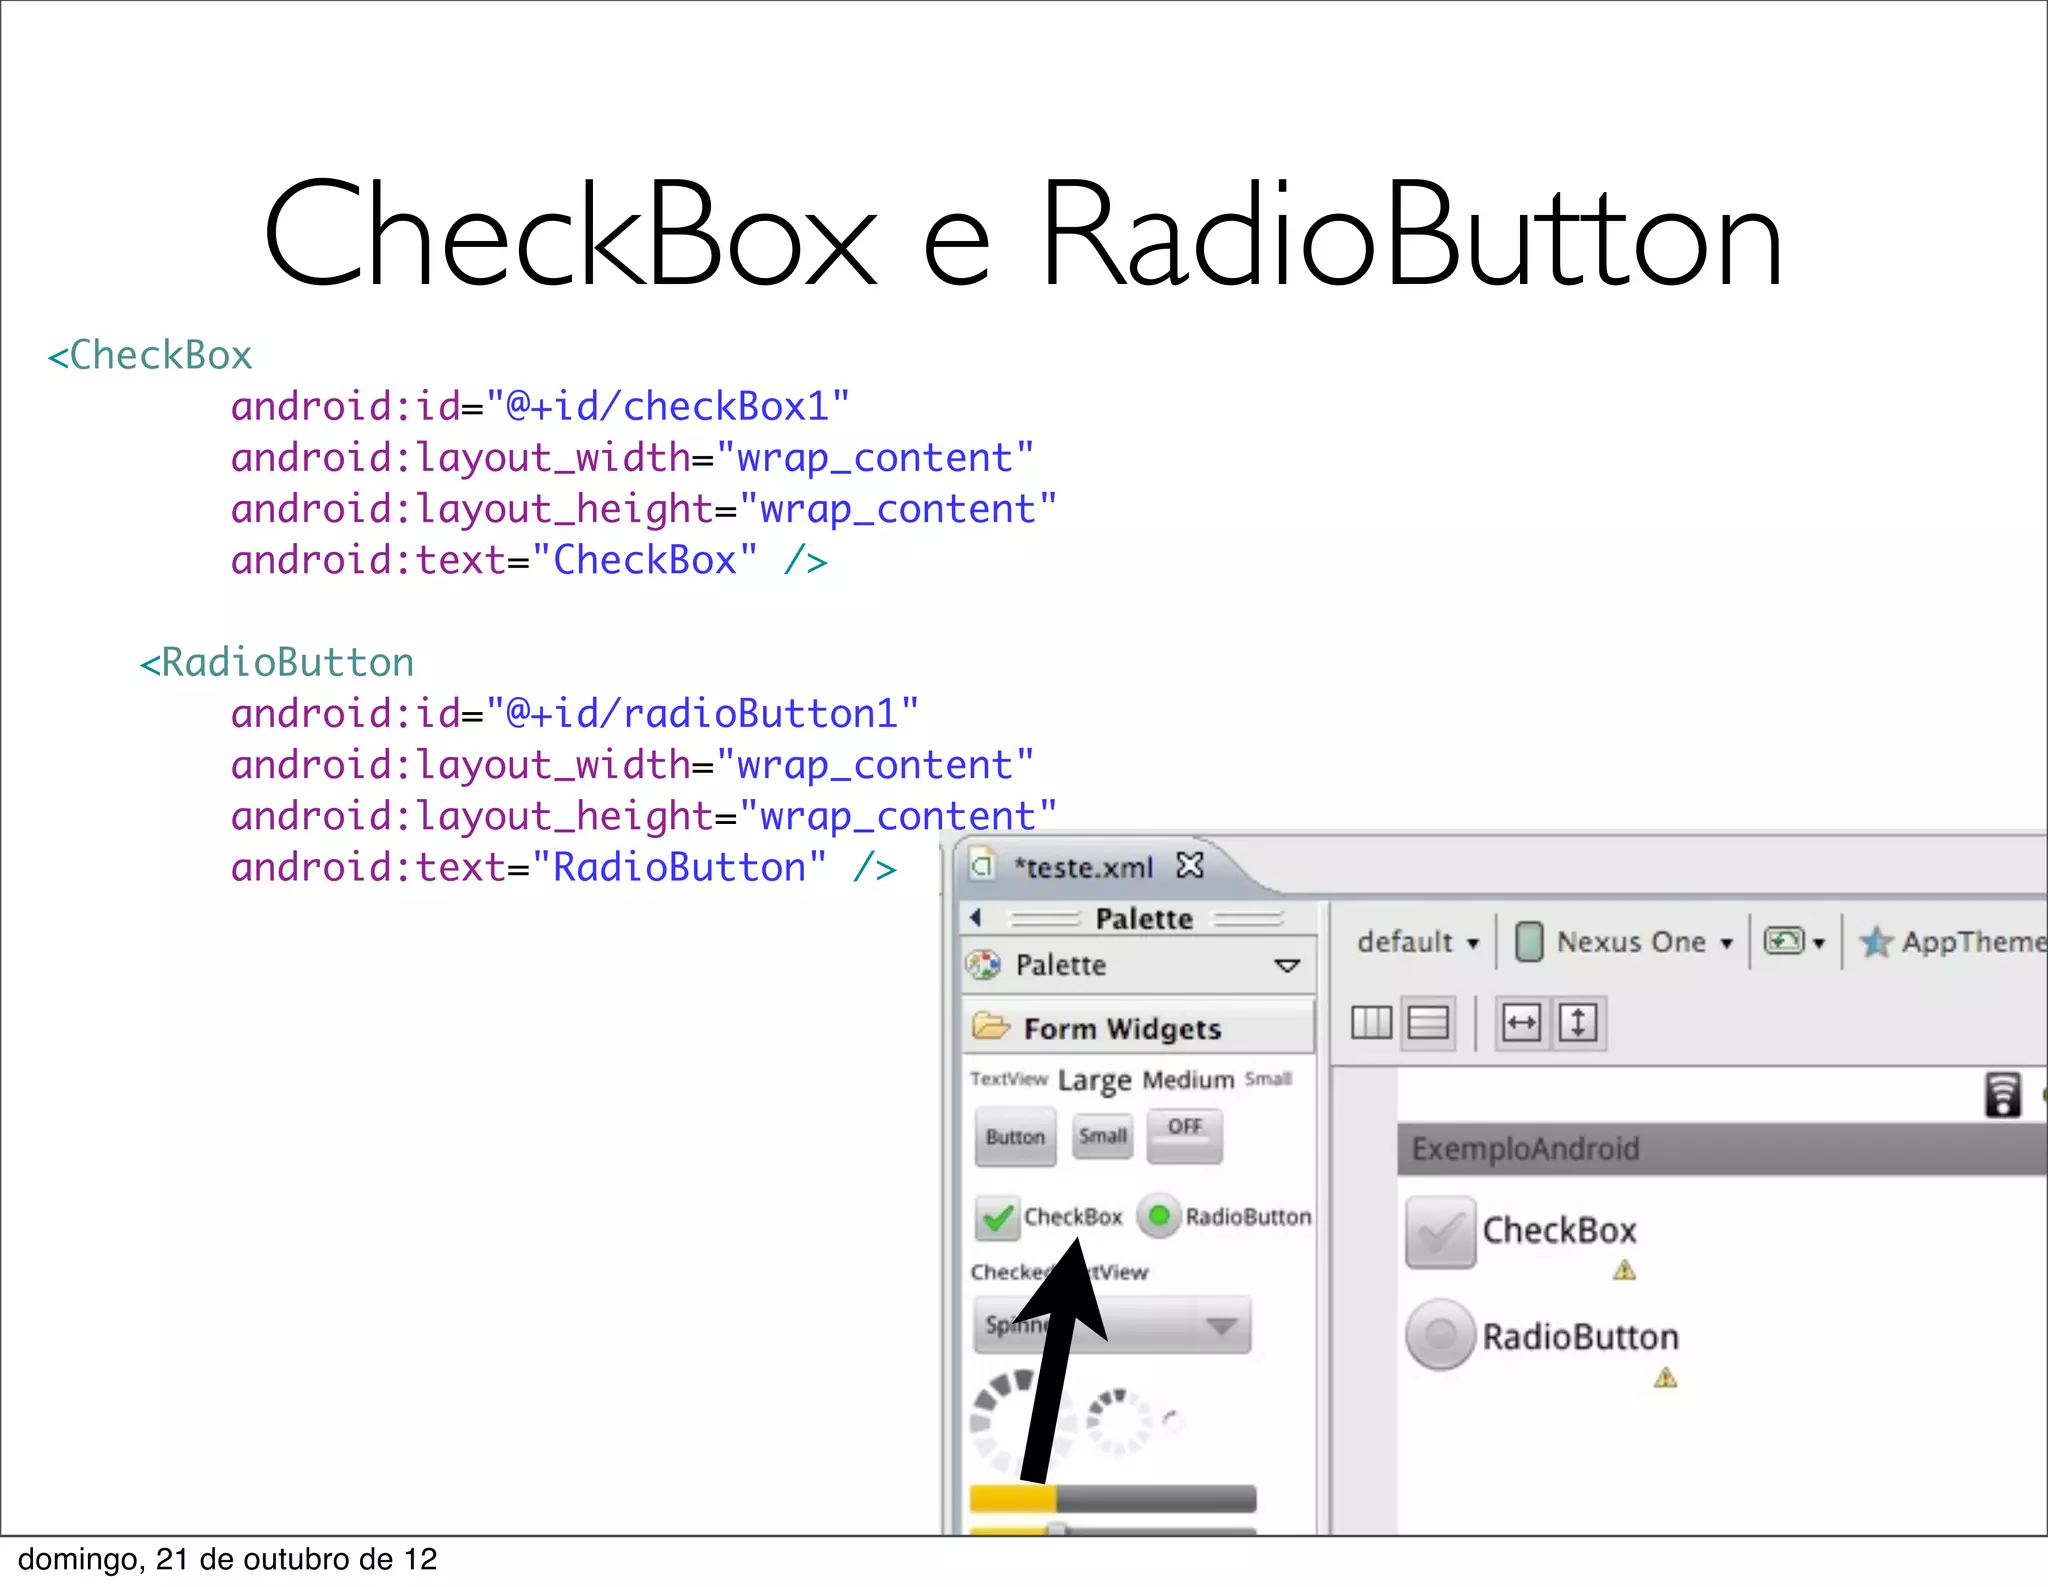
Task: Click warning icon under RadioButton
Action: click(x=1665, y=1378)
